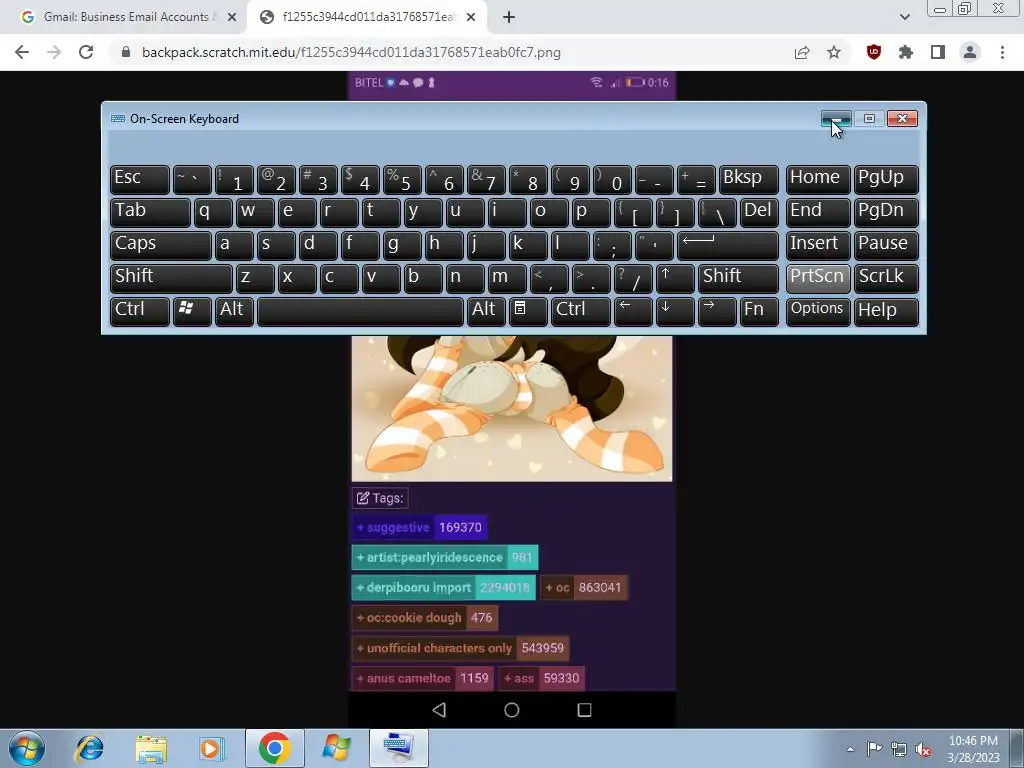Tap the right arrow key
Image resolution: width=1024 pixels, height=768 pixels.
click(x=716, y=311)
